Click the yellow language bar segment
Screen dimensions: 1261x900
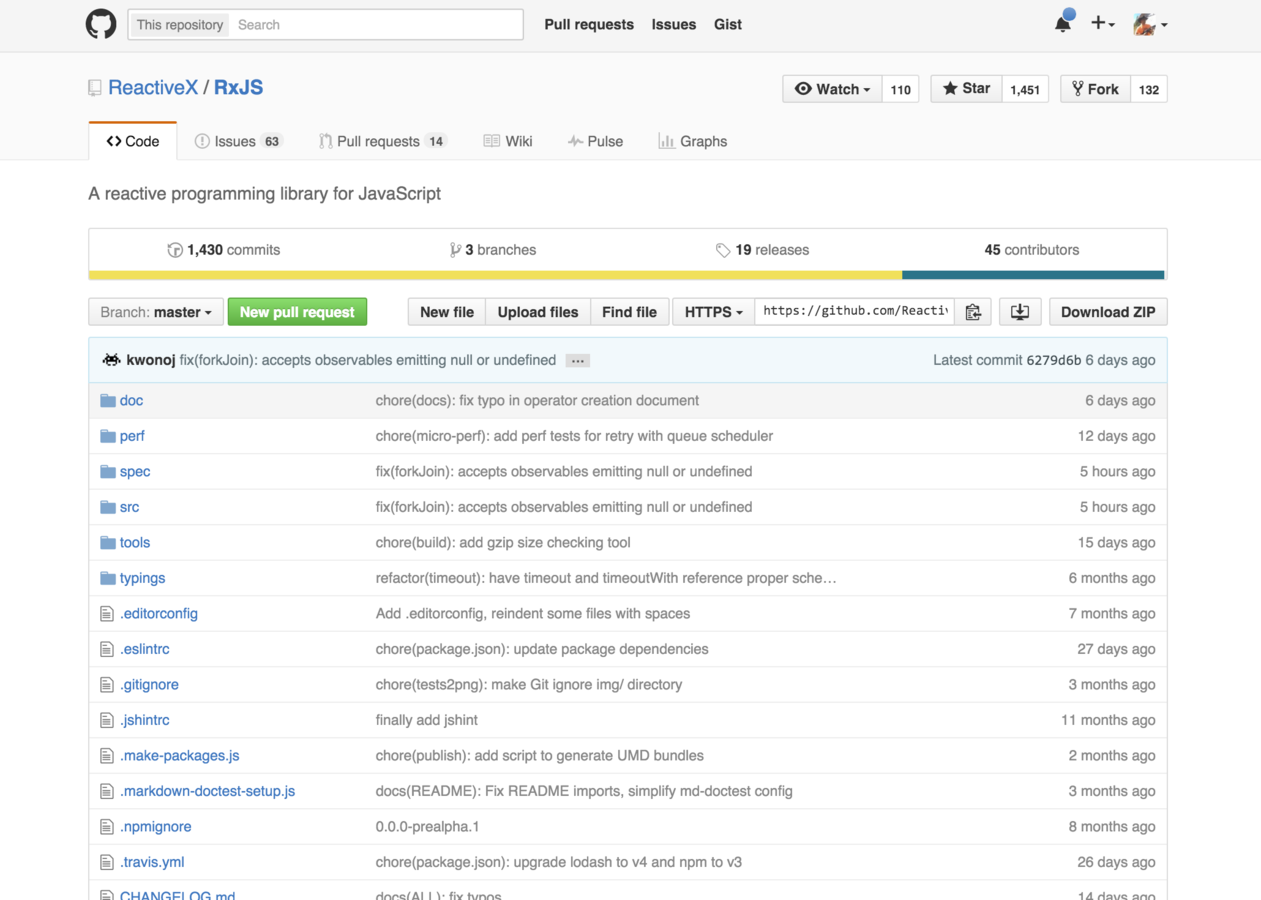click(495, 275)
